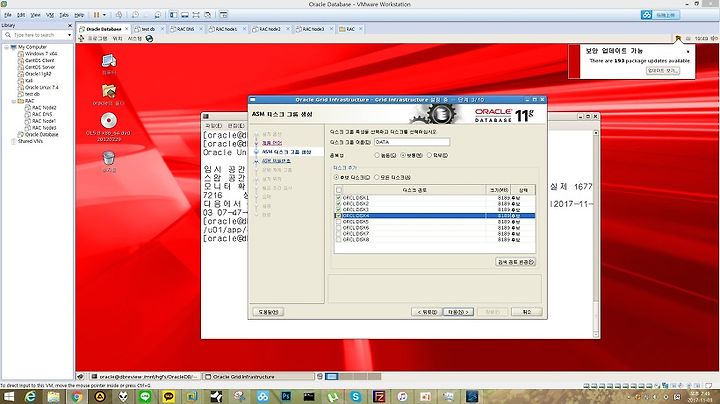Select the External redundancy radio button

[x=429, y=155]
